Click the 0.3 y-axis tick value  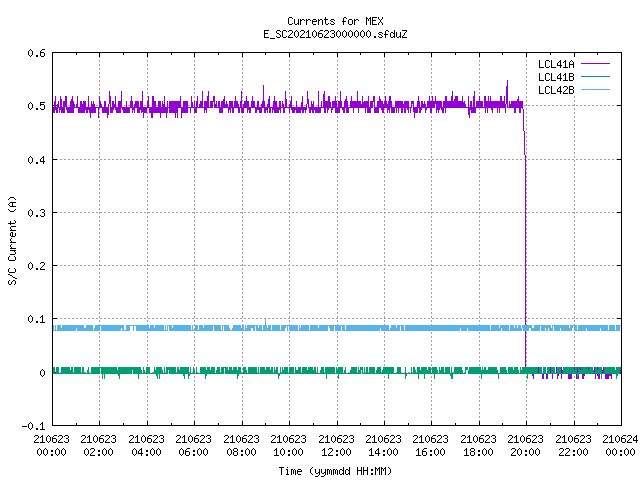pos(36,213)
